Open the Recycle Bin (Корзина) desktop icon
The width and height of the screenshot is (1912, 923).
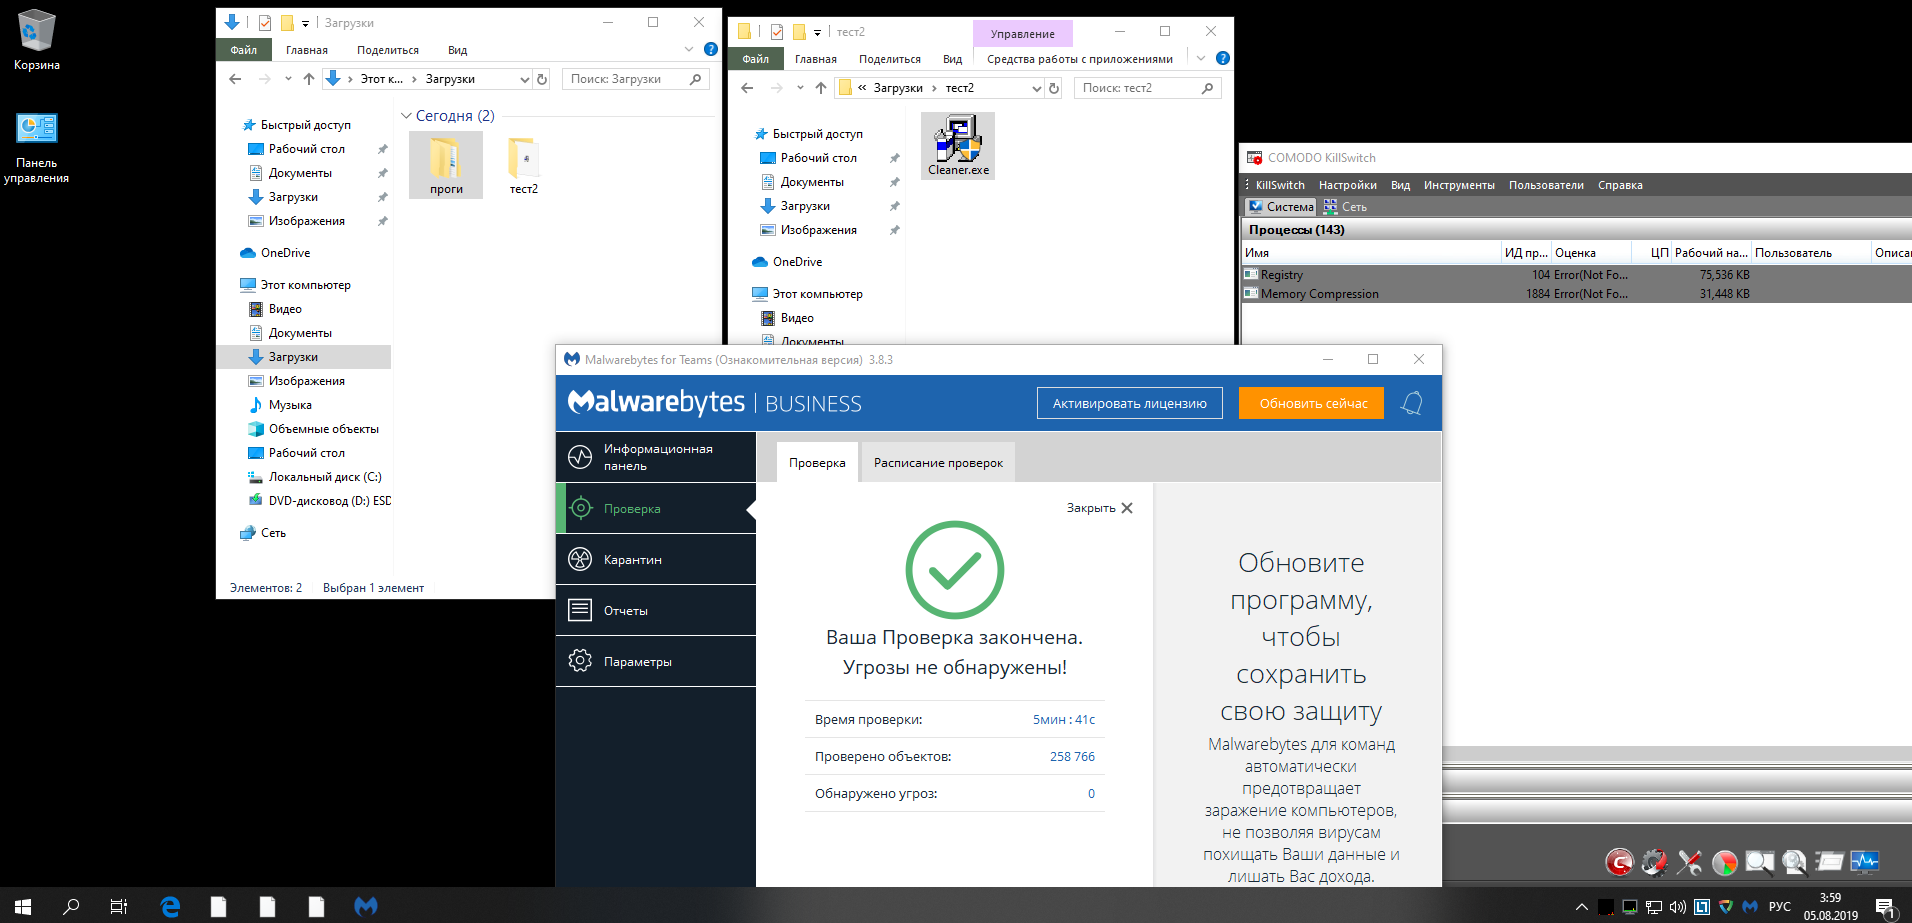point(37,40)
